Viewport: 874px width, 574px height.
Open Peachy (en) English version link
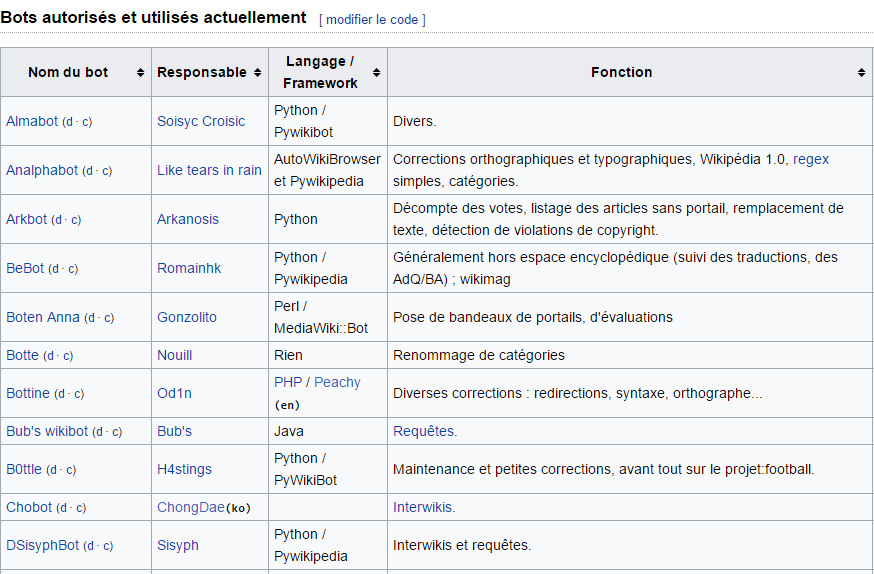click(288, 405)
